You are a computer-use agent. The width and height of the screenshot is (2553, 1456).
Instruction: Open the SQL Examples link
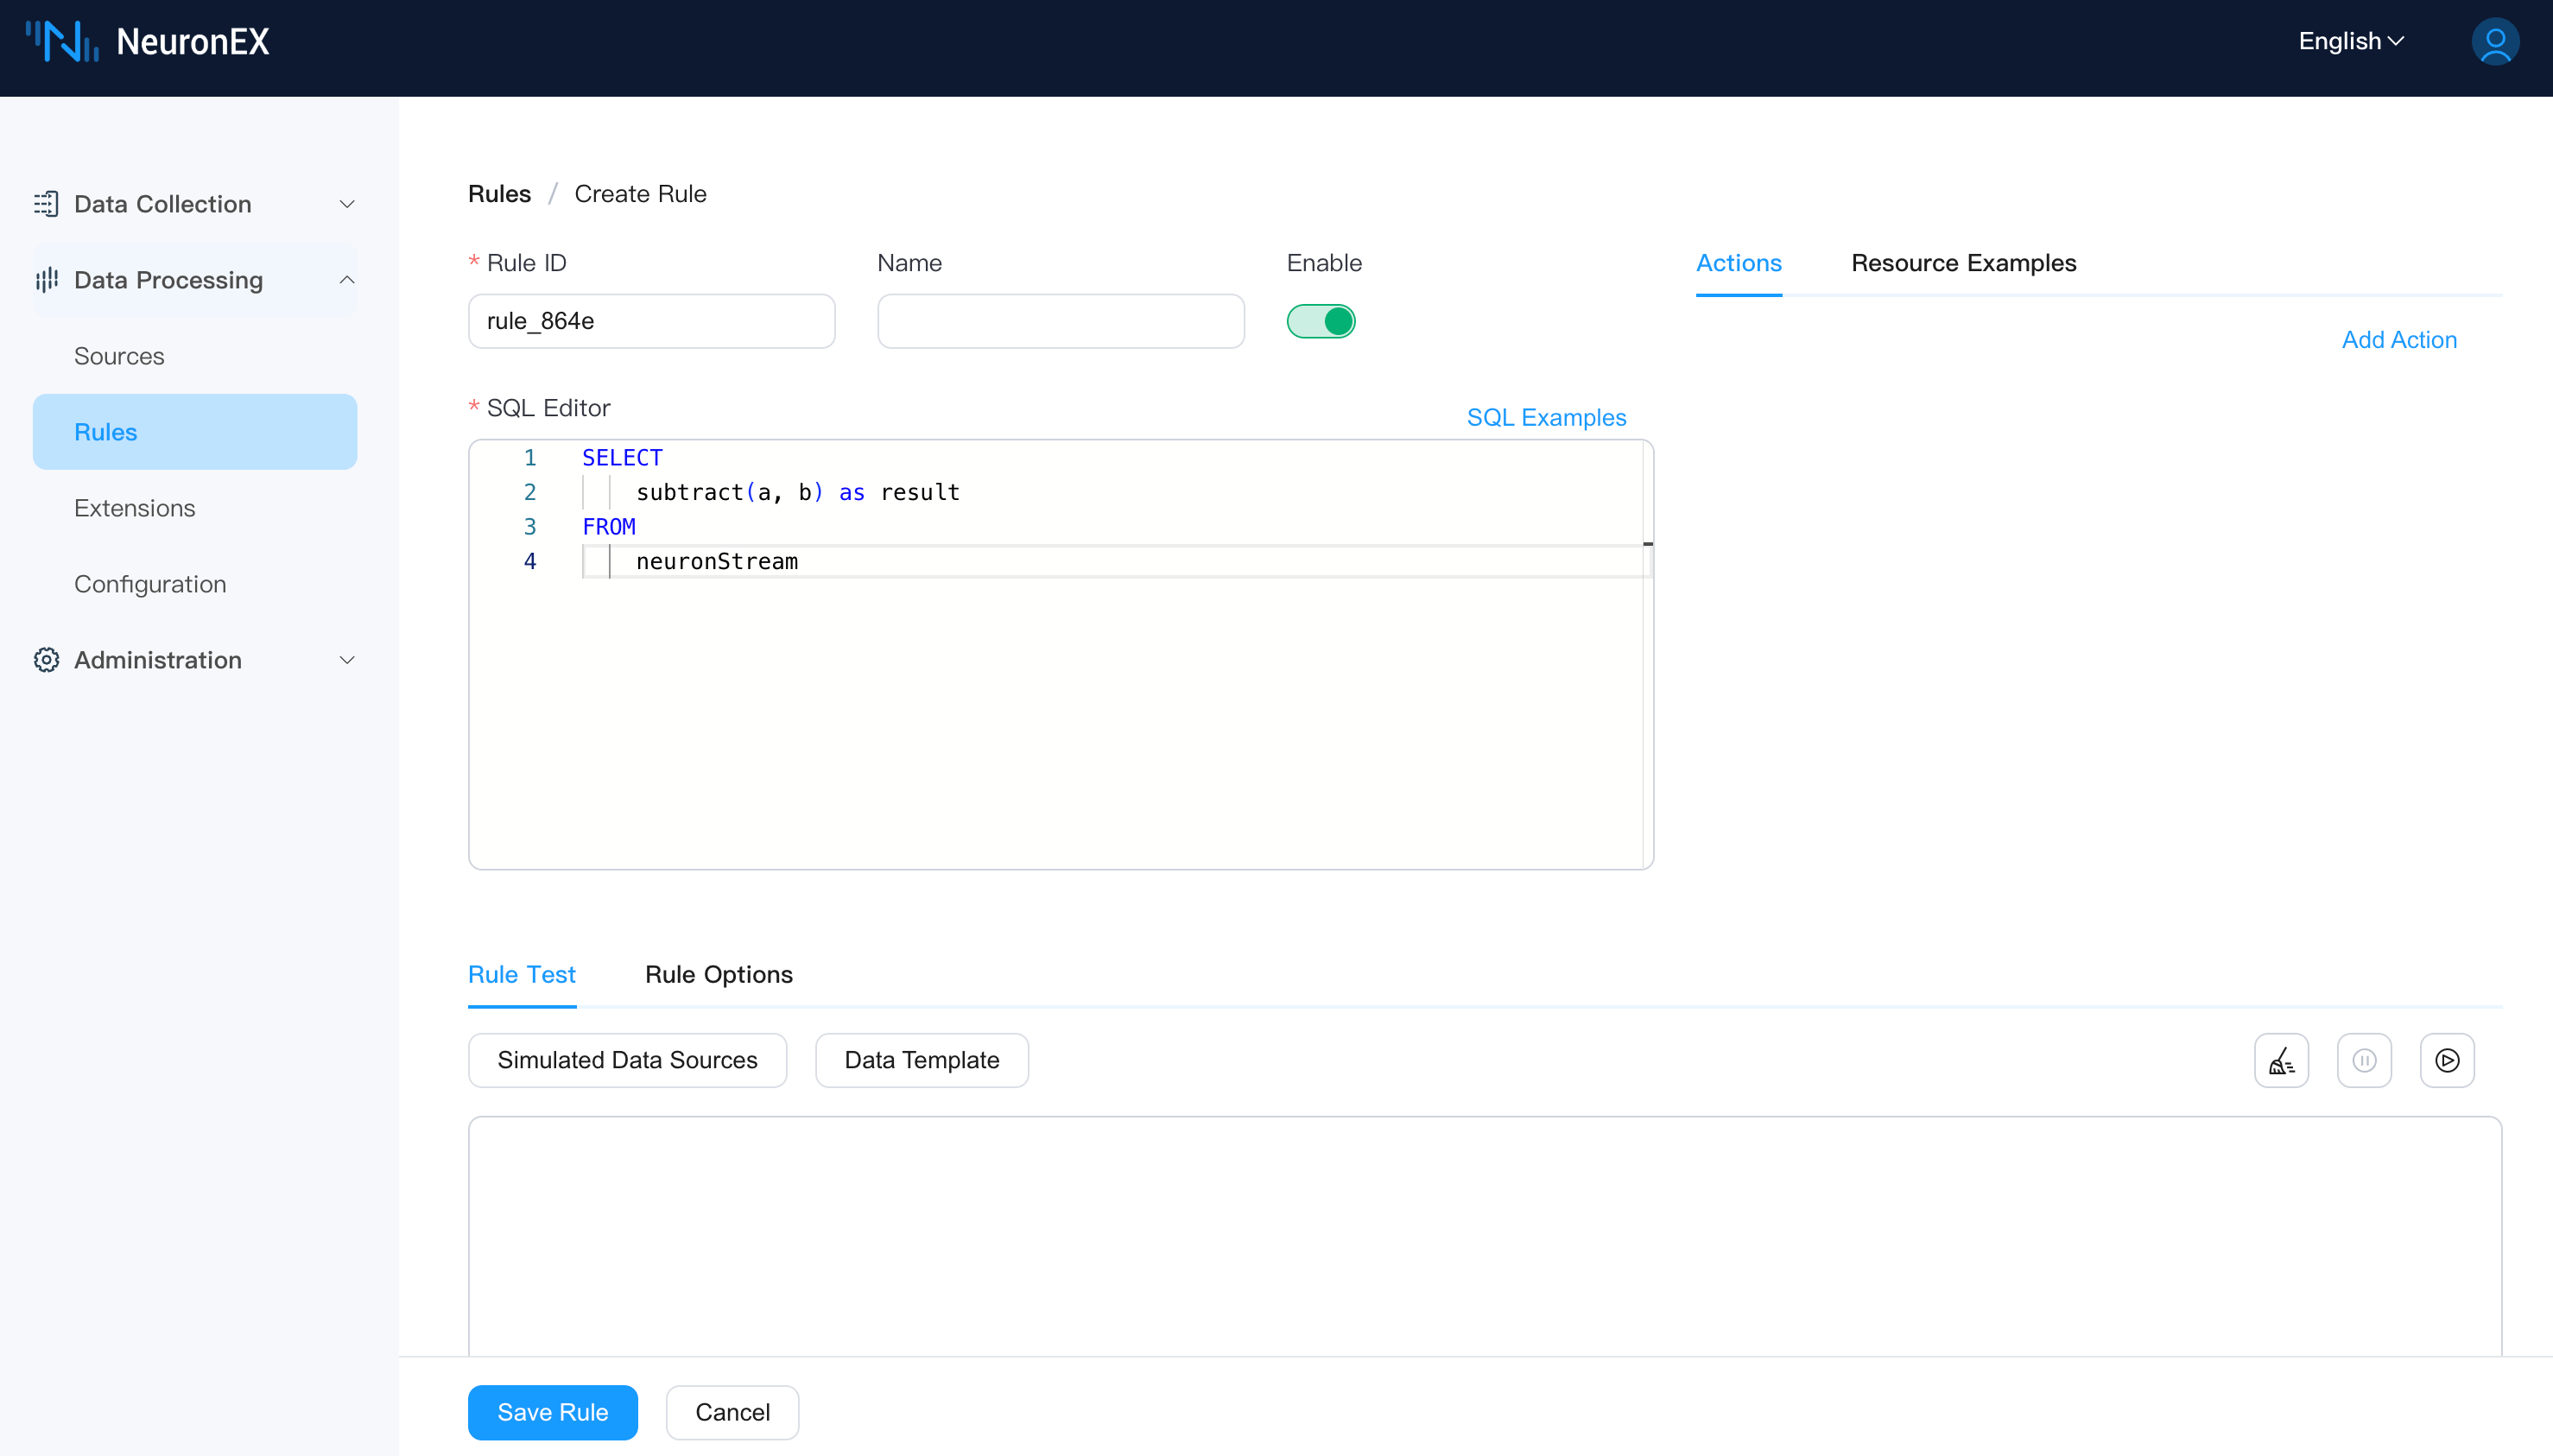pos(1545,417)
